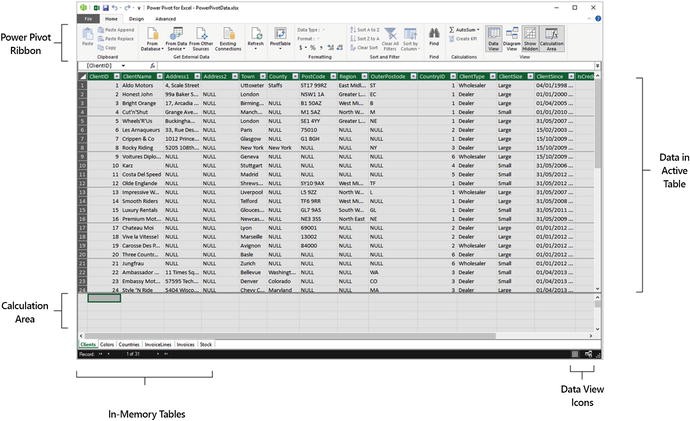Open the Refresh dropdown

tap(256, 46)
